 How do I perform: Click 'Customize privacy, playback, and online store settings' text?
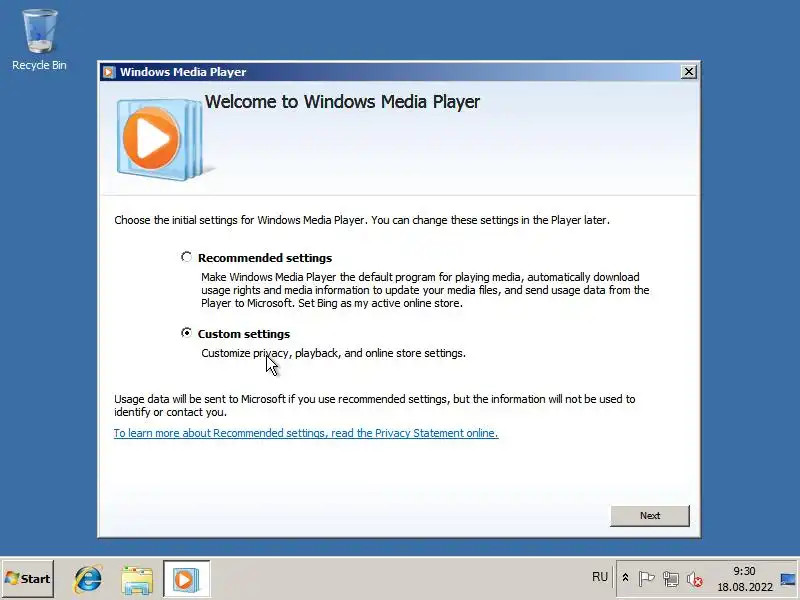333,353
